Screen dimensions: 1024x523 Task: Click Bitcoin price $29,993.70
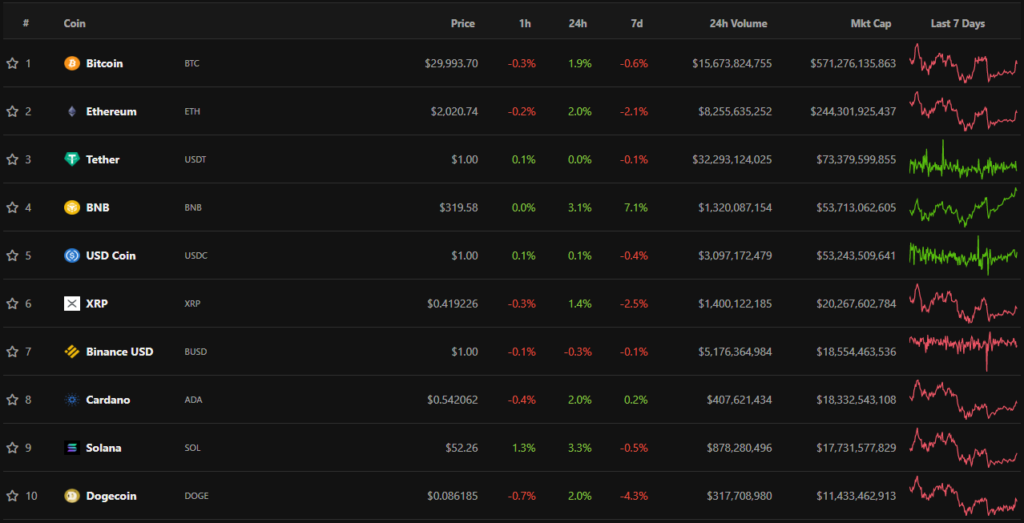451,63
